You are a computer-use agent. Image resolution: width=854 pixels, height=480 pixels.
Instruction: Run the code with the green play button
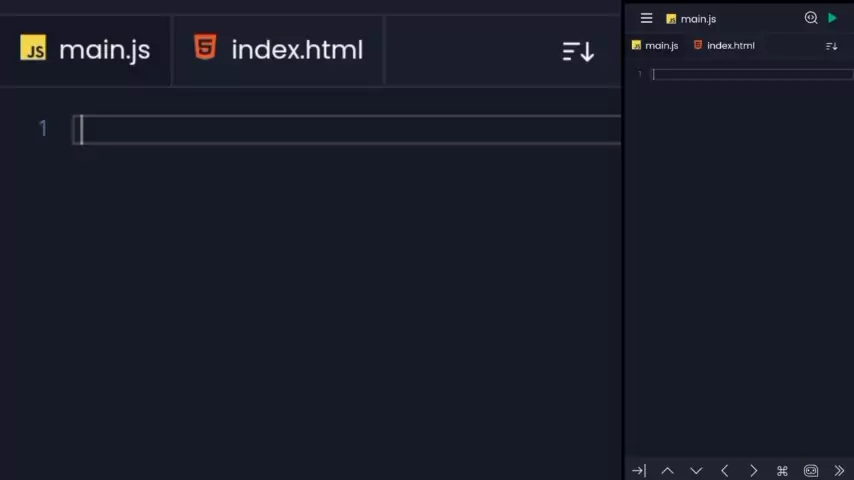[832, 18]
